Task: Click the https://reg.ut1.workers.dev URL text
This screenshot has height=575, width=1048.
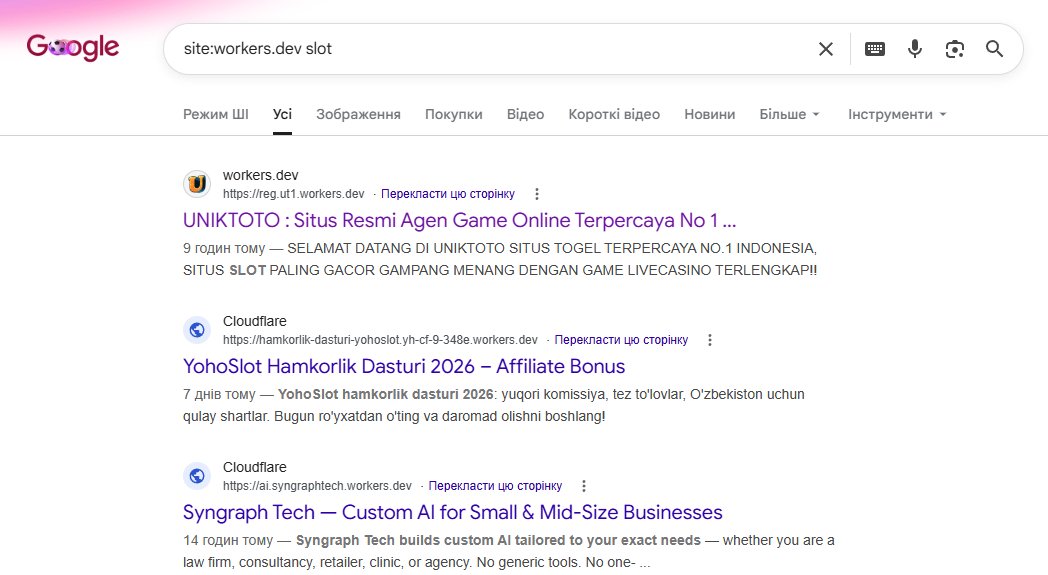Action: (x=293, y=194)
